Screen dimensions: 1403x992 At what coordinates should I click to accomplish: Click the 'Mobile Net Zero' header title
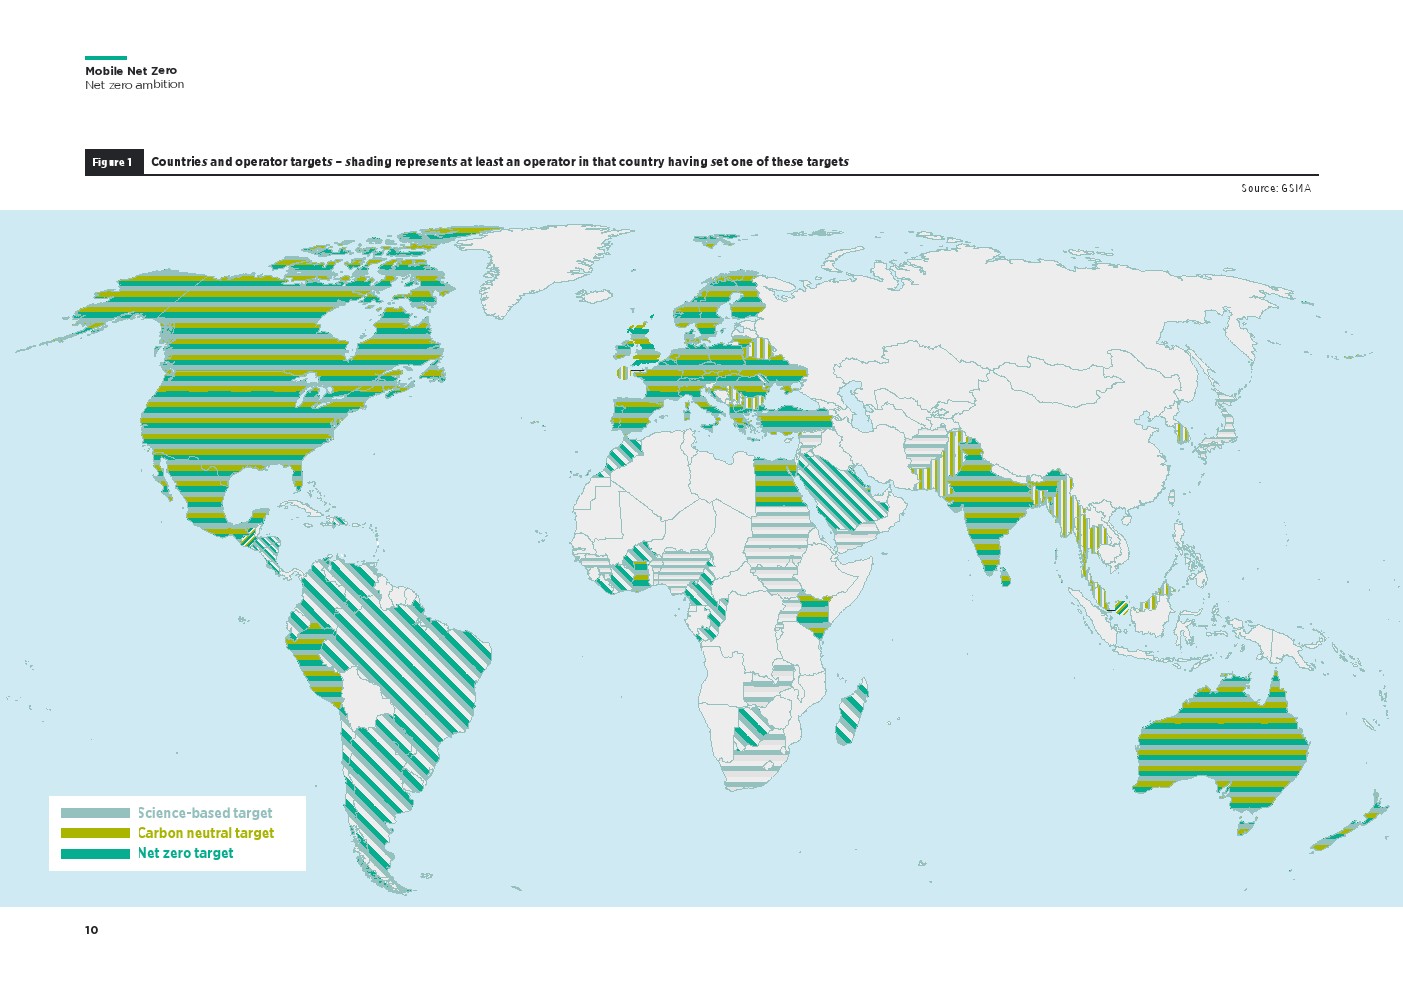131,71
